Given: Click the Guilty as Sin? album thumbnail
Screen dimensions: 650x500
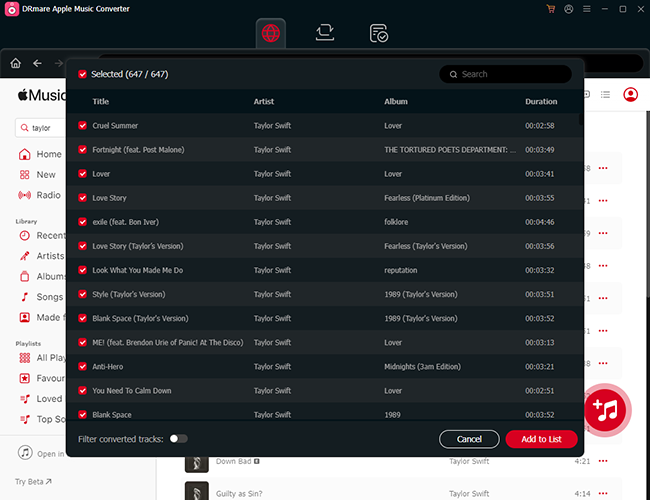Looking at the screenshot, I should (x=196, y=491).
